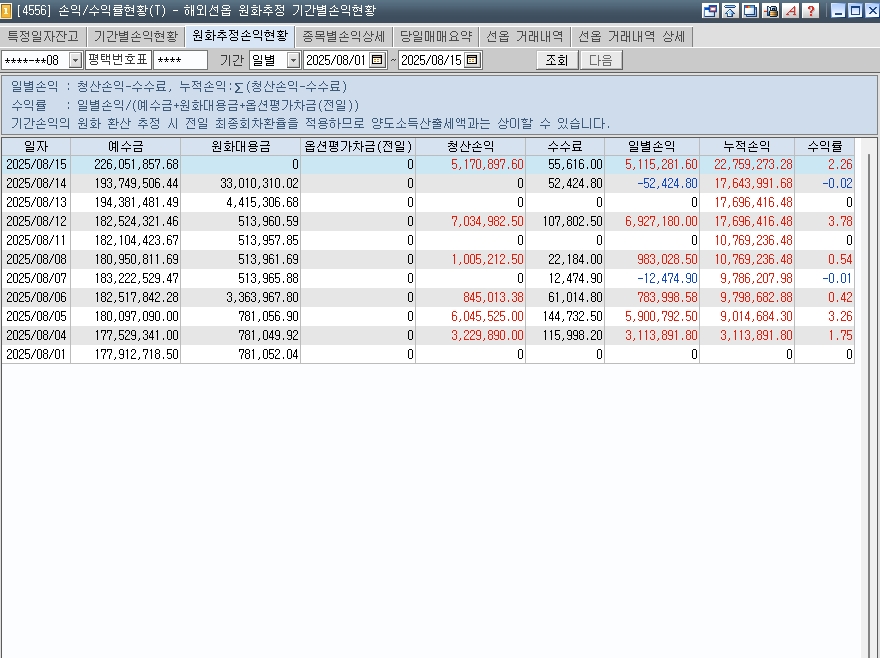The height and width of the screenshot is (658, 880).
Task: Open calendar picker for end date 2025/08/15
Action: [473, 60]
